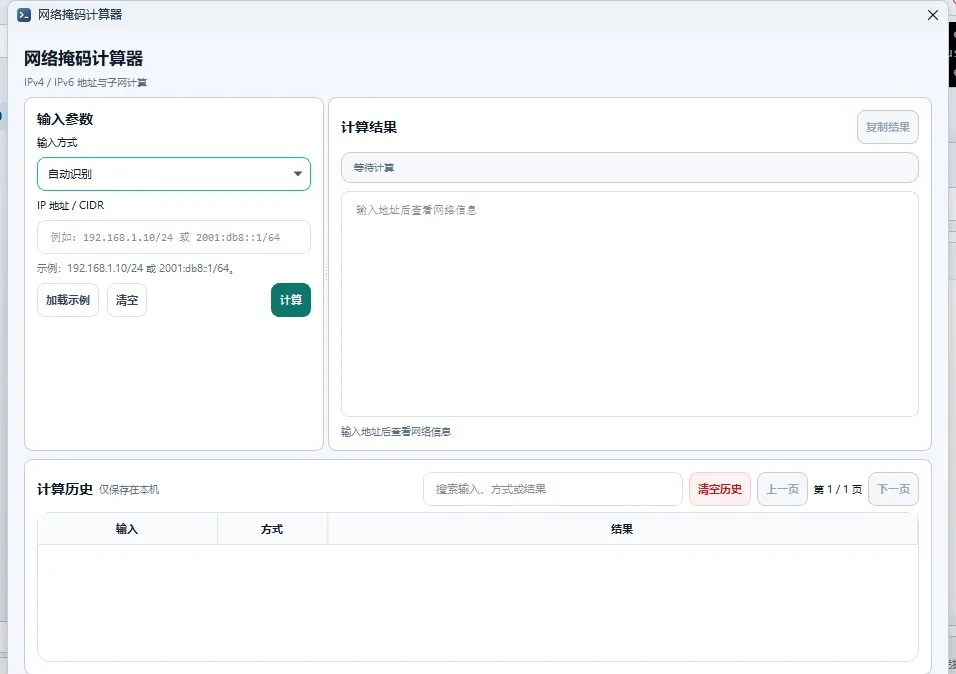Click the 第 1 / 1 页 page indicator
This screenshot has width=956, height=674.
click(838, 489)
